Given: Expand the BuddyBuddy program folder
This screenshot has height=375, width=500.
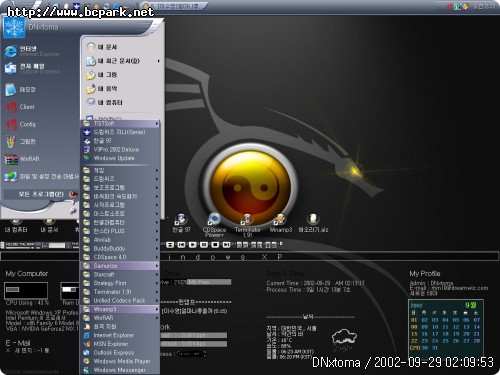Looking at the screenshot, I should point(120,248).
